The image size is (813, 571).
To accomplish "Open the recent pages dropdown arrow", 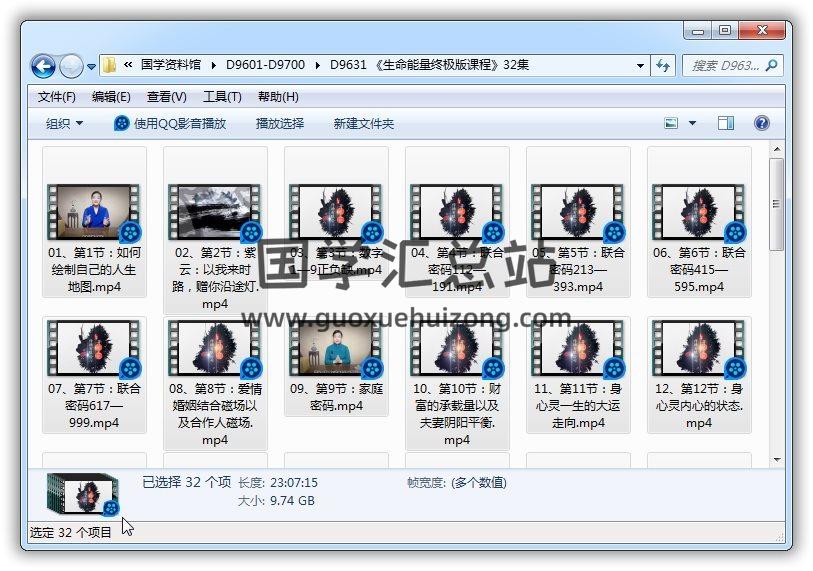I will tap(92, 67).
